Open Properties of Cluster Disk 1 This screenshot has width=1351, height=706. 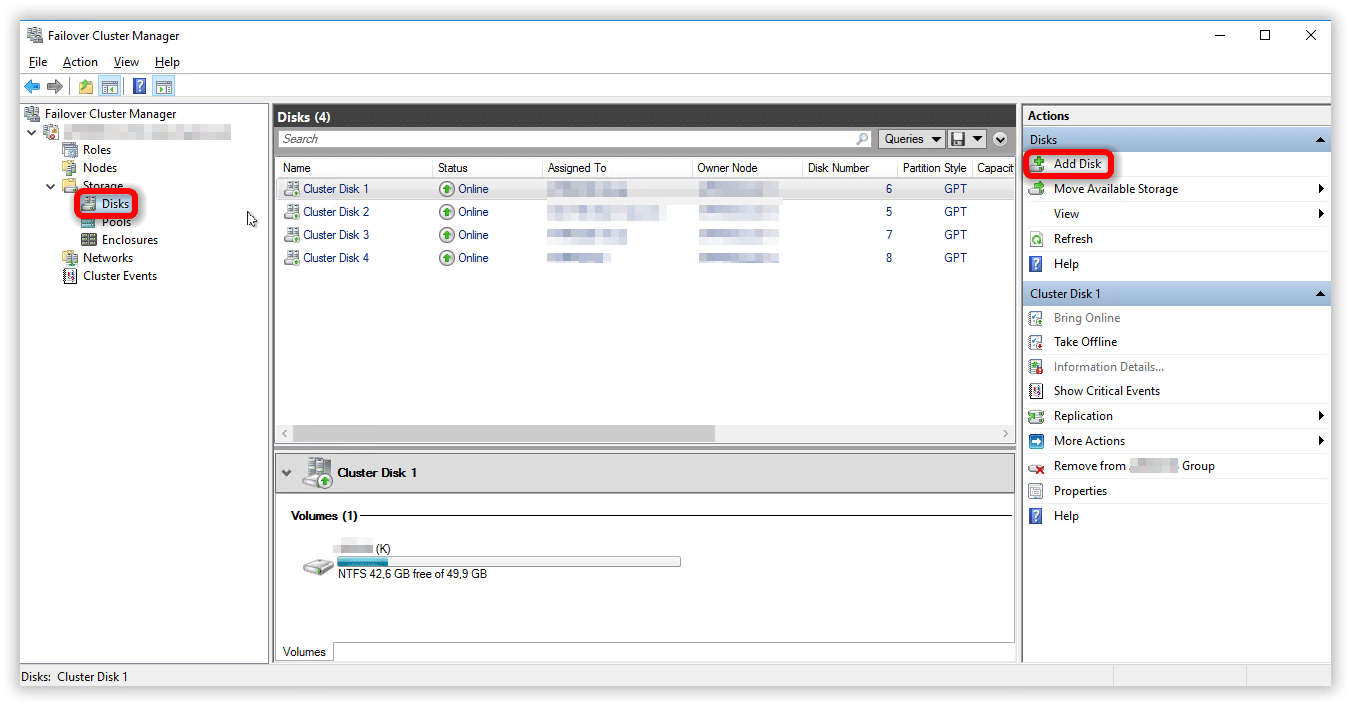point(1080,491)
